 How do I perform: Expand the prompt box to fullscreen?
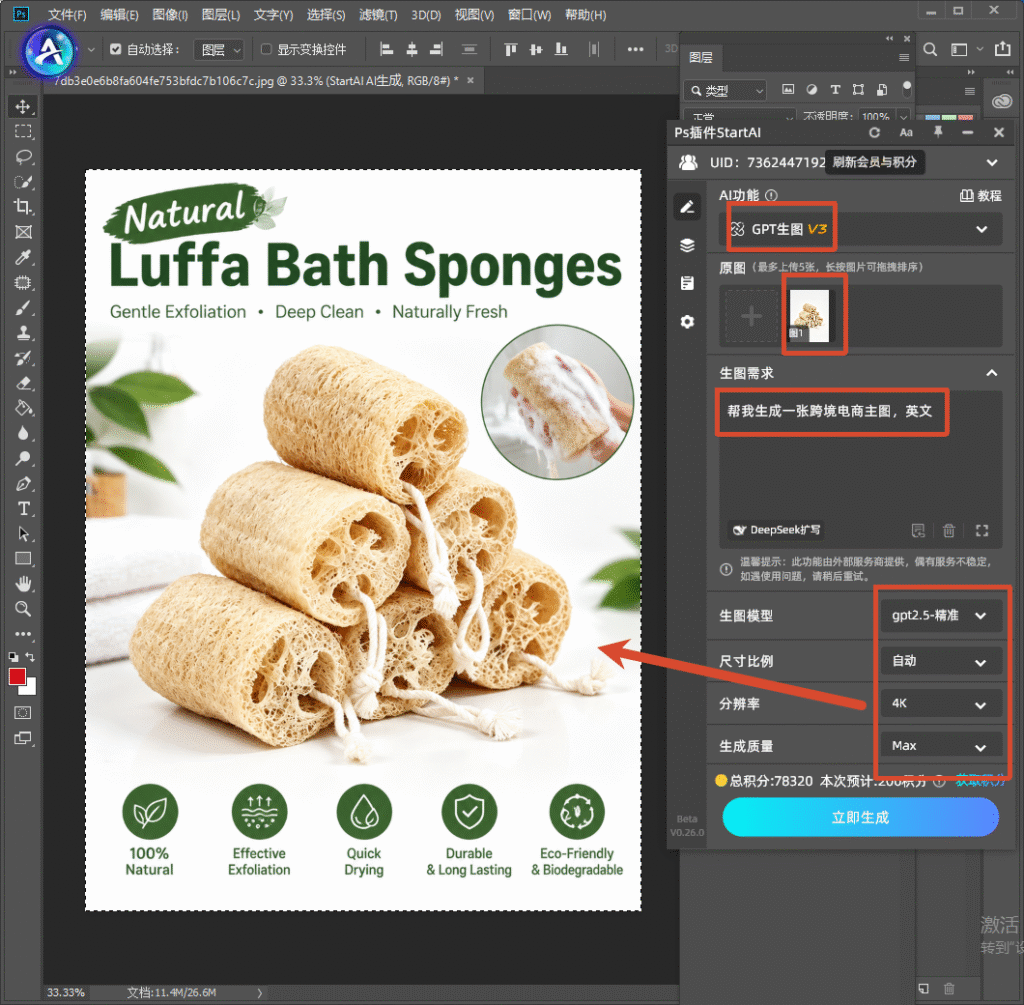click(982, 530)
